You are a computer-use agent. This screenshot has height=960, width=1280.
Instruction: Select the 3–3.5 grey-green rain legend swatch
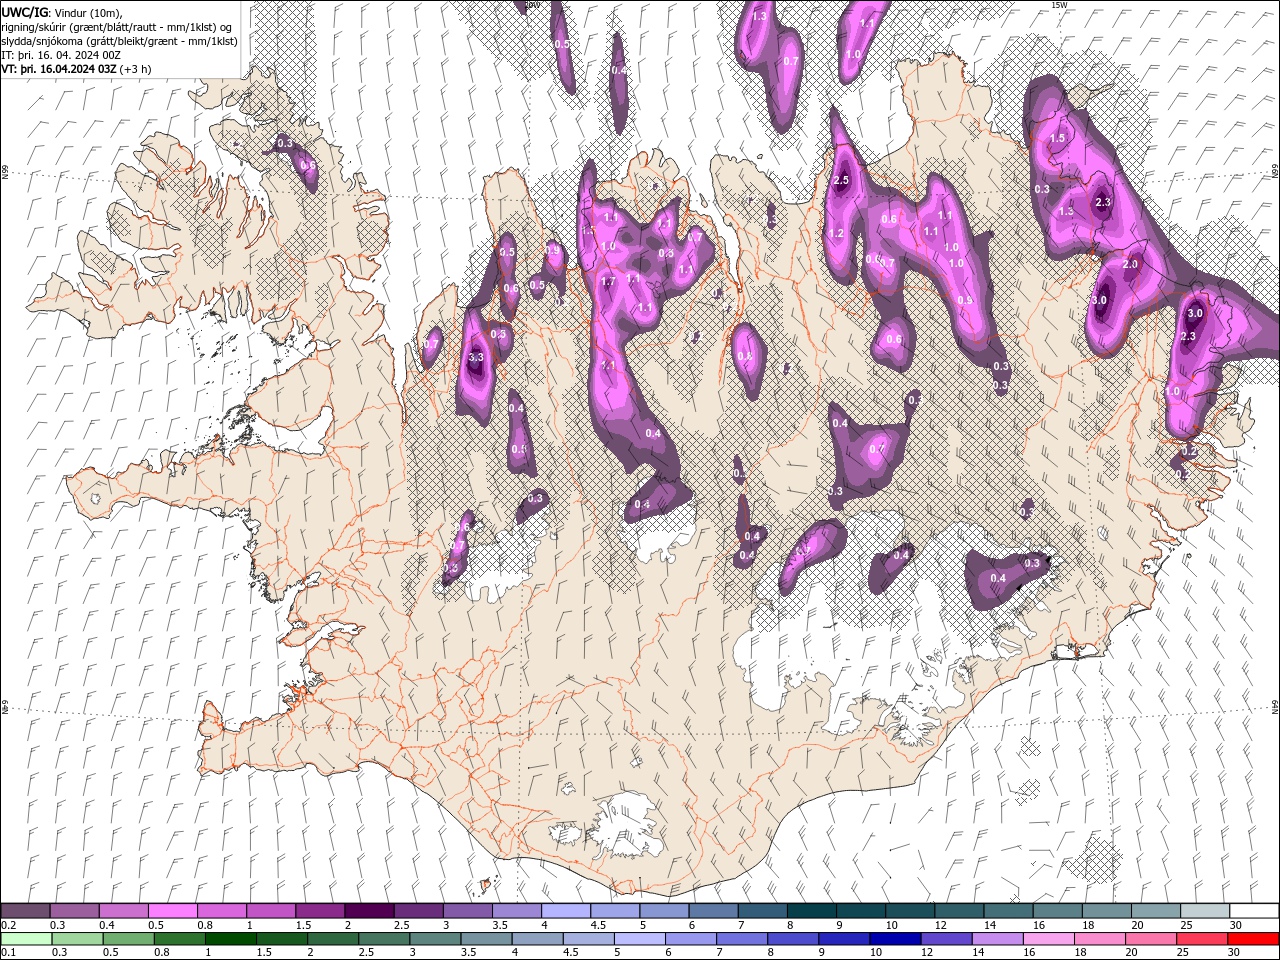point(436,938)
